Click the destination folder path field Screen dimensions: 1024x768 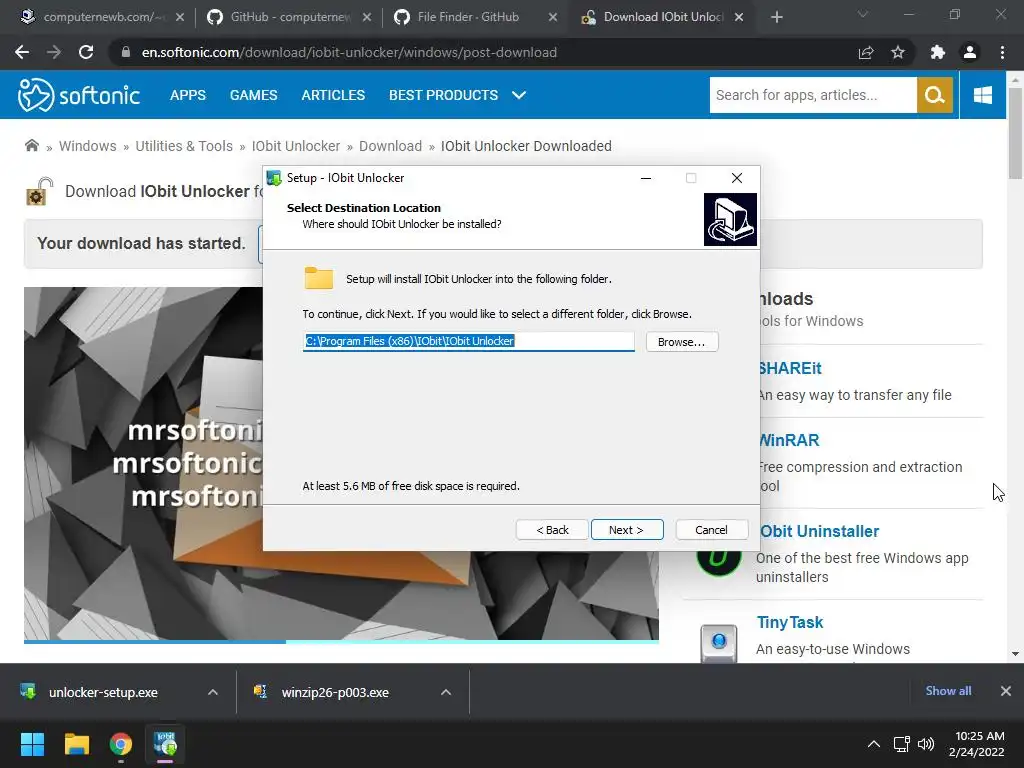coord(468,341)
